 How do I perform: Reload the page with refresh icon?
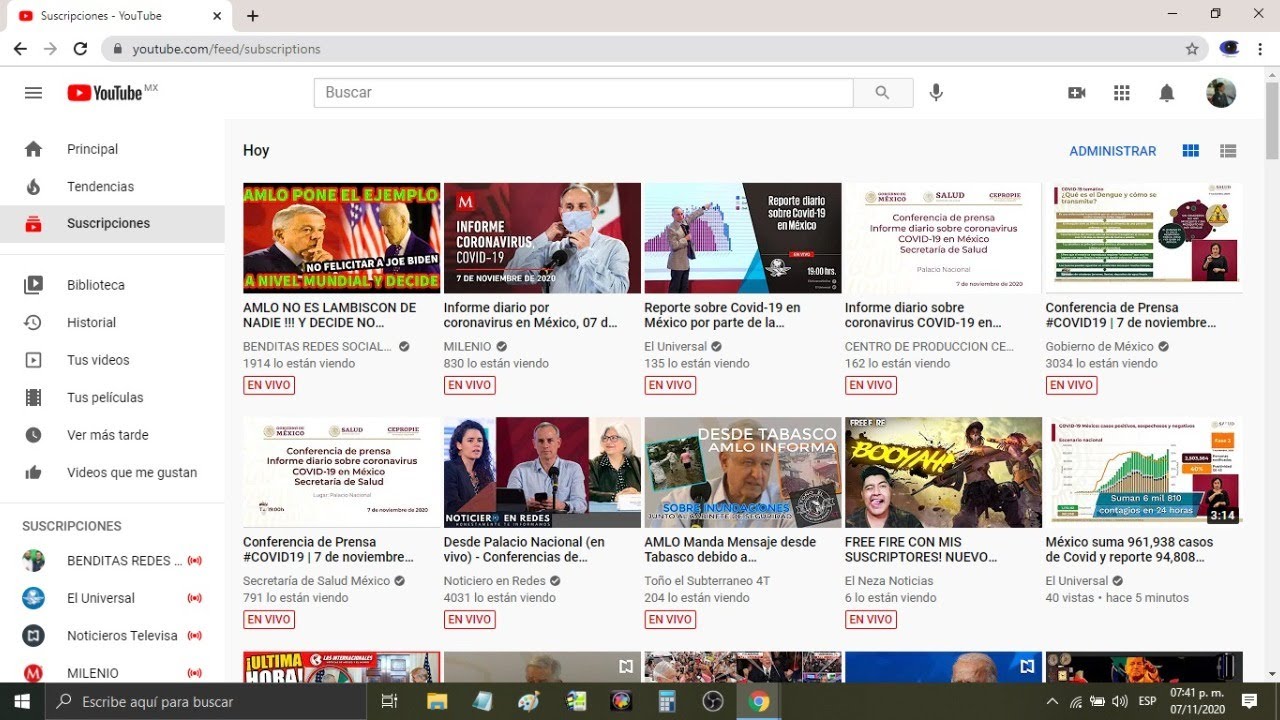click(80, 49)
